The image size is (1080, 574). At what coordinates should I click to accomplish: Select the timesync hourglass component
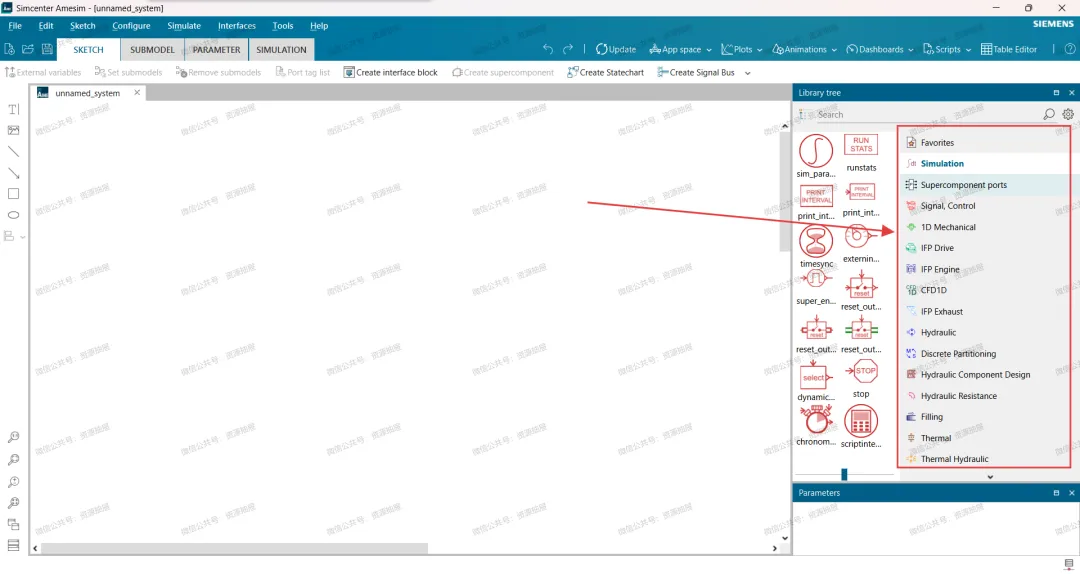pyautogui.click(x=816, y=241)
